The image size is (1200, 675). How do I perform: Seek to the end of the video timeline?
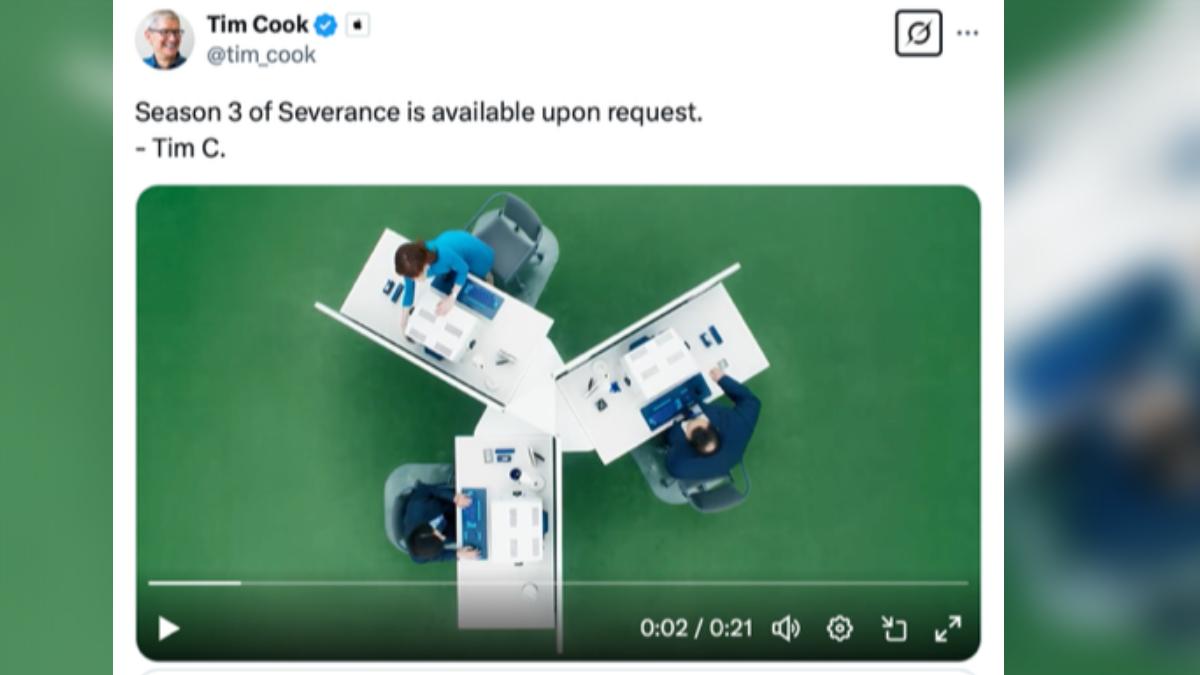pos(966,582)
